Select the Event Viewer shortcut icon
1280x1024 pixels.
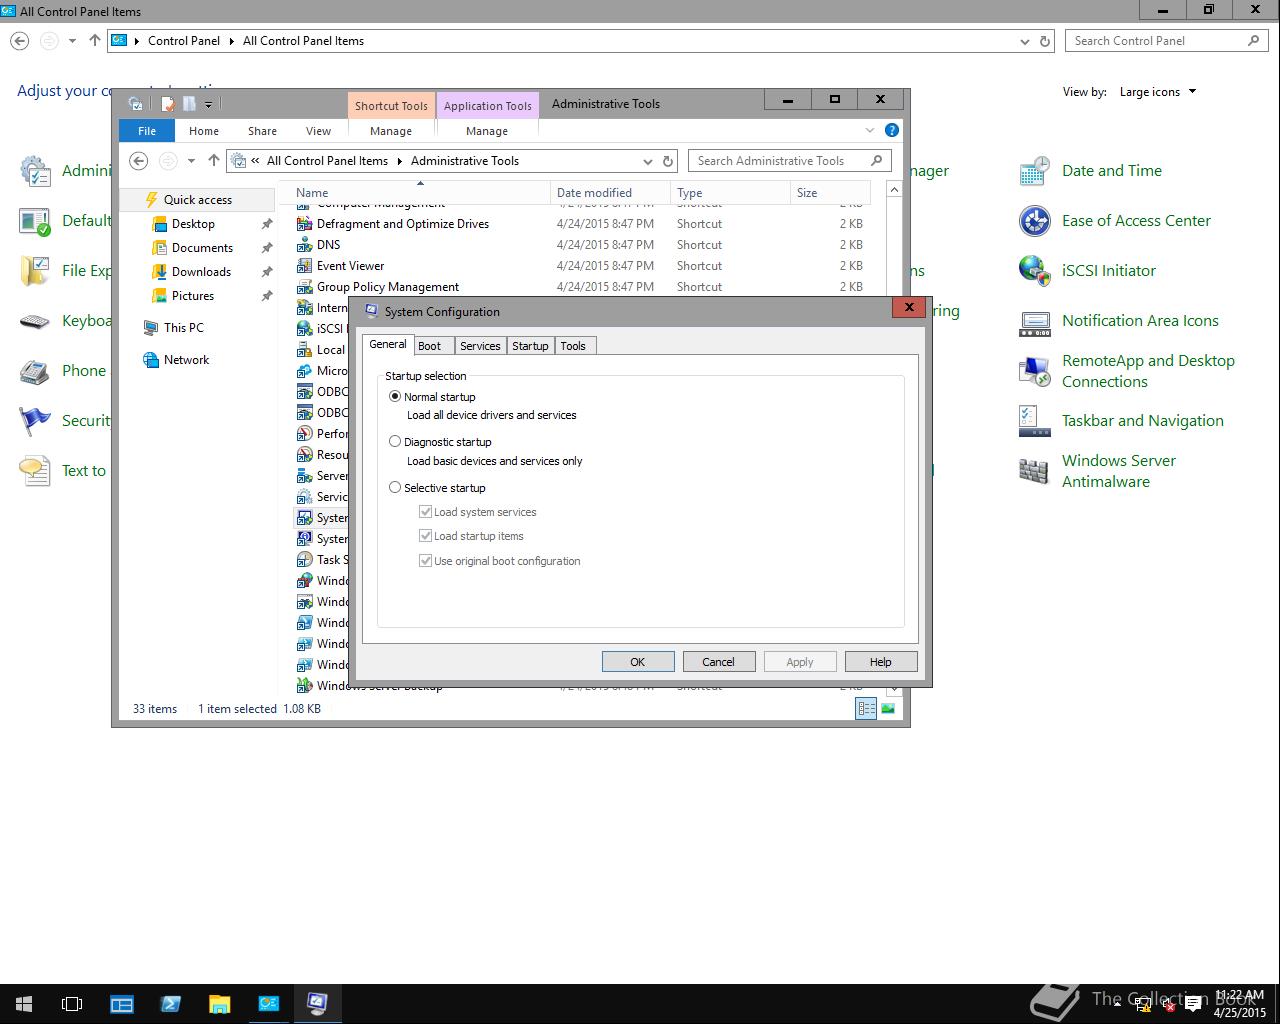coord(305,266)
